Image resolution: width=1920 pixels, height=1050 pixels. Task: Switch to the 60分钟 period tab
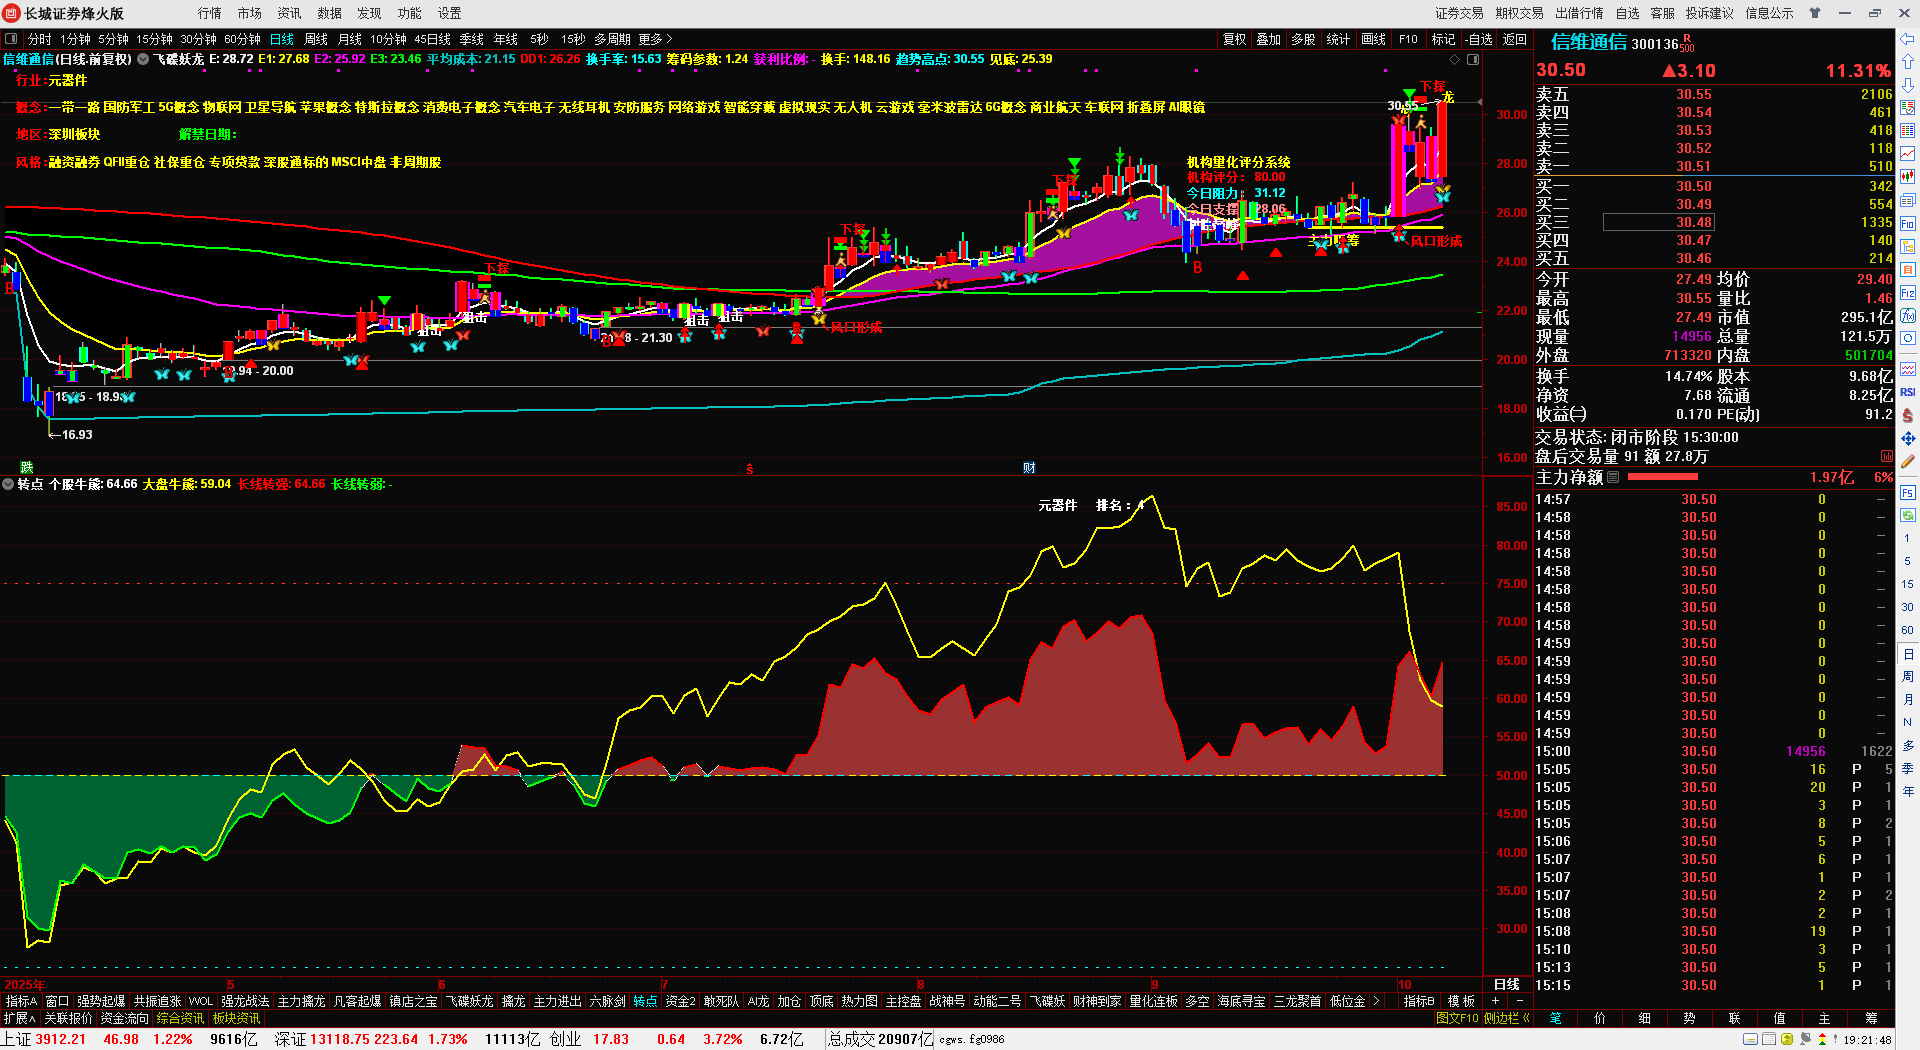click(242, 39)
